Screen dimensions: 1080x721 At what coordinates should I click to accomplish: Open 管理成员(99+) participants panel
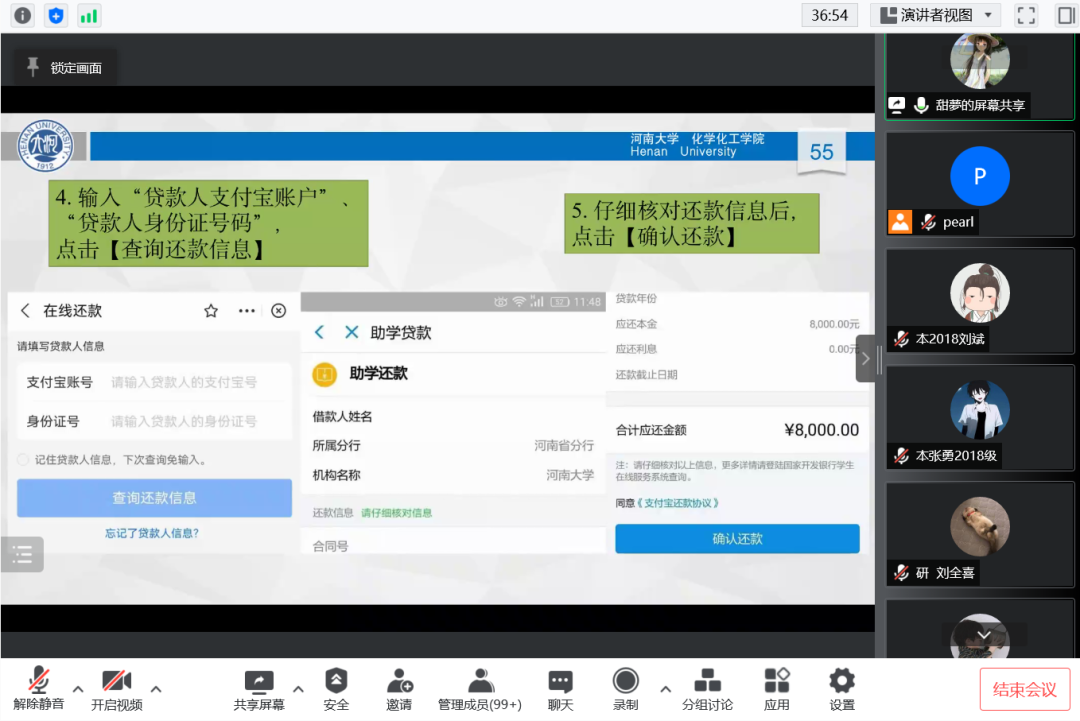(480, 689)
